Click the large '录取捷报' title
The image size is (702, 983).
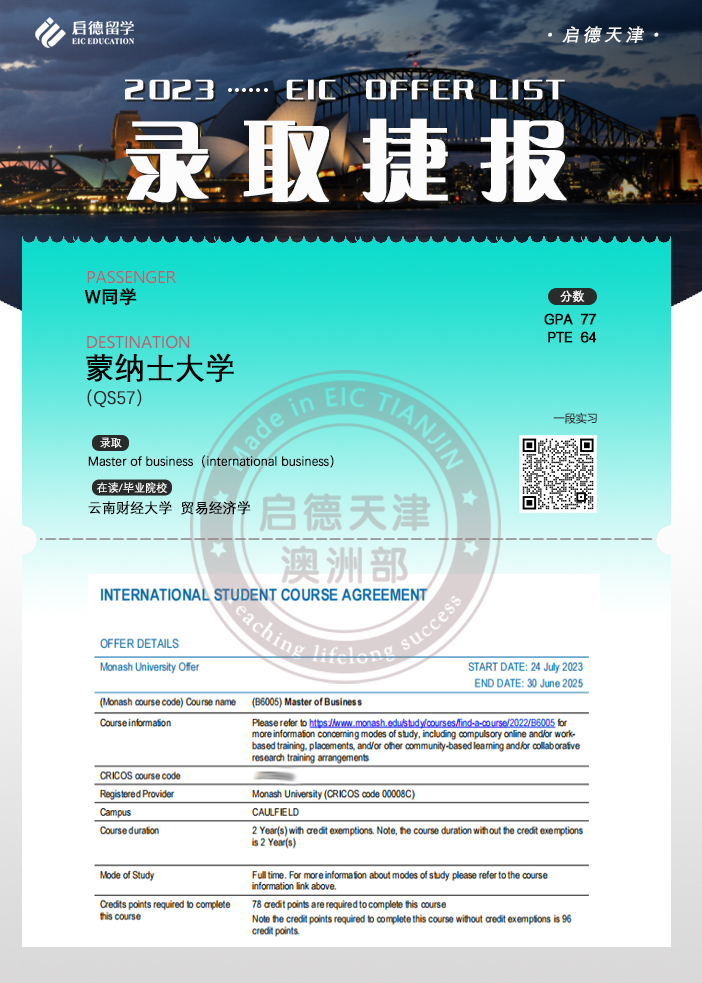point(348,160)
